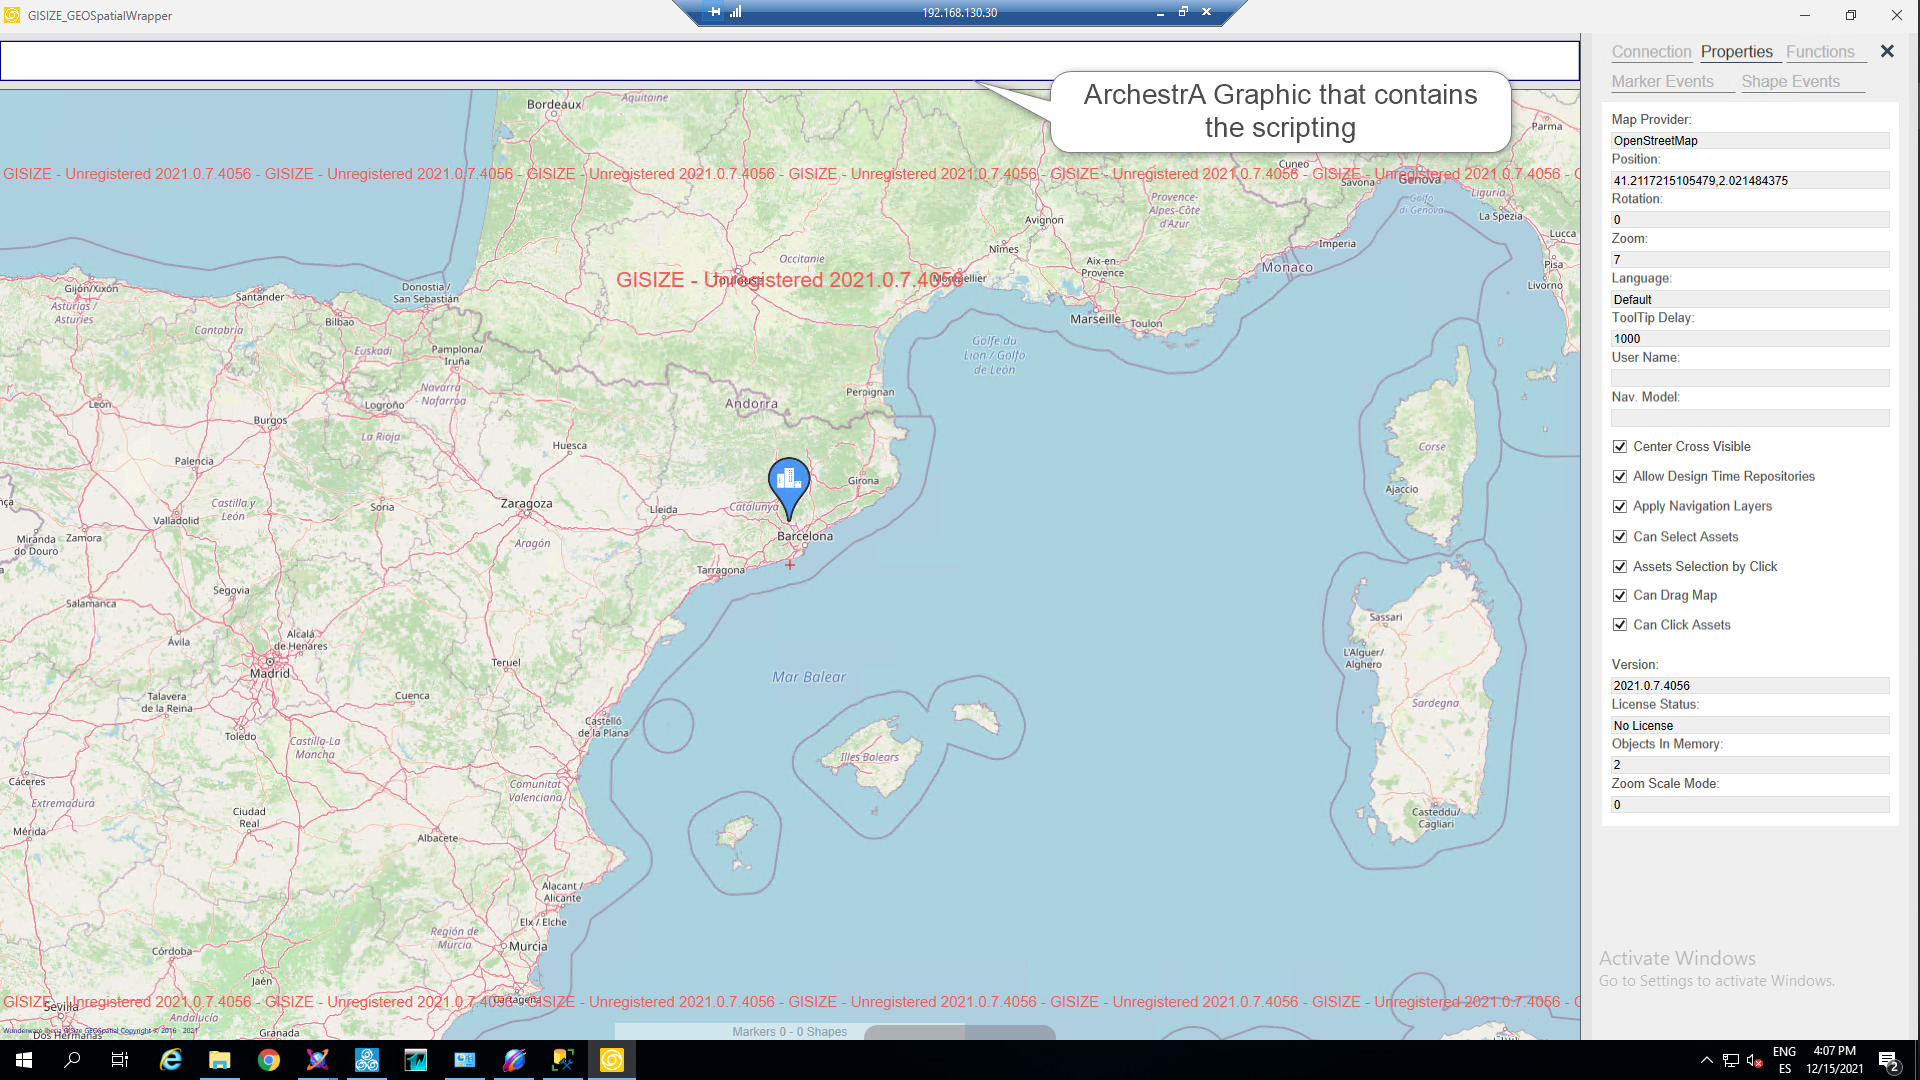Open Windows taskbar search
Viewport: 1920px width, 1080px height.
point(72,1060)
